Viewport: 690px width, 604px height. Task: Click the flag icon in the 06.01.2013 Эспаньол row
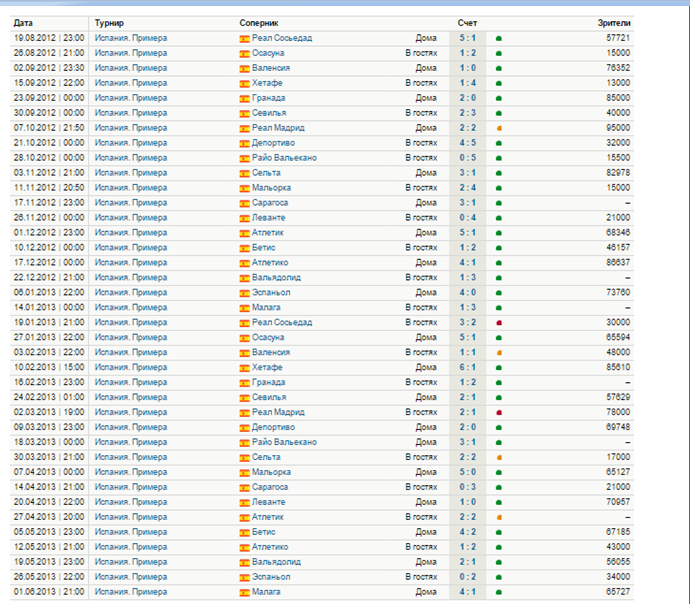244,293
